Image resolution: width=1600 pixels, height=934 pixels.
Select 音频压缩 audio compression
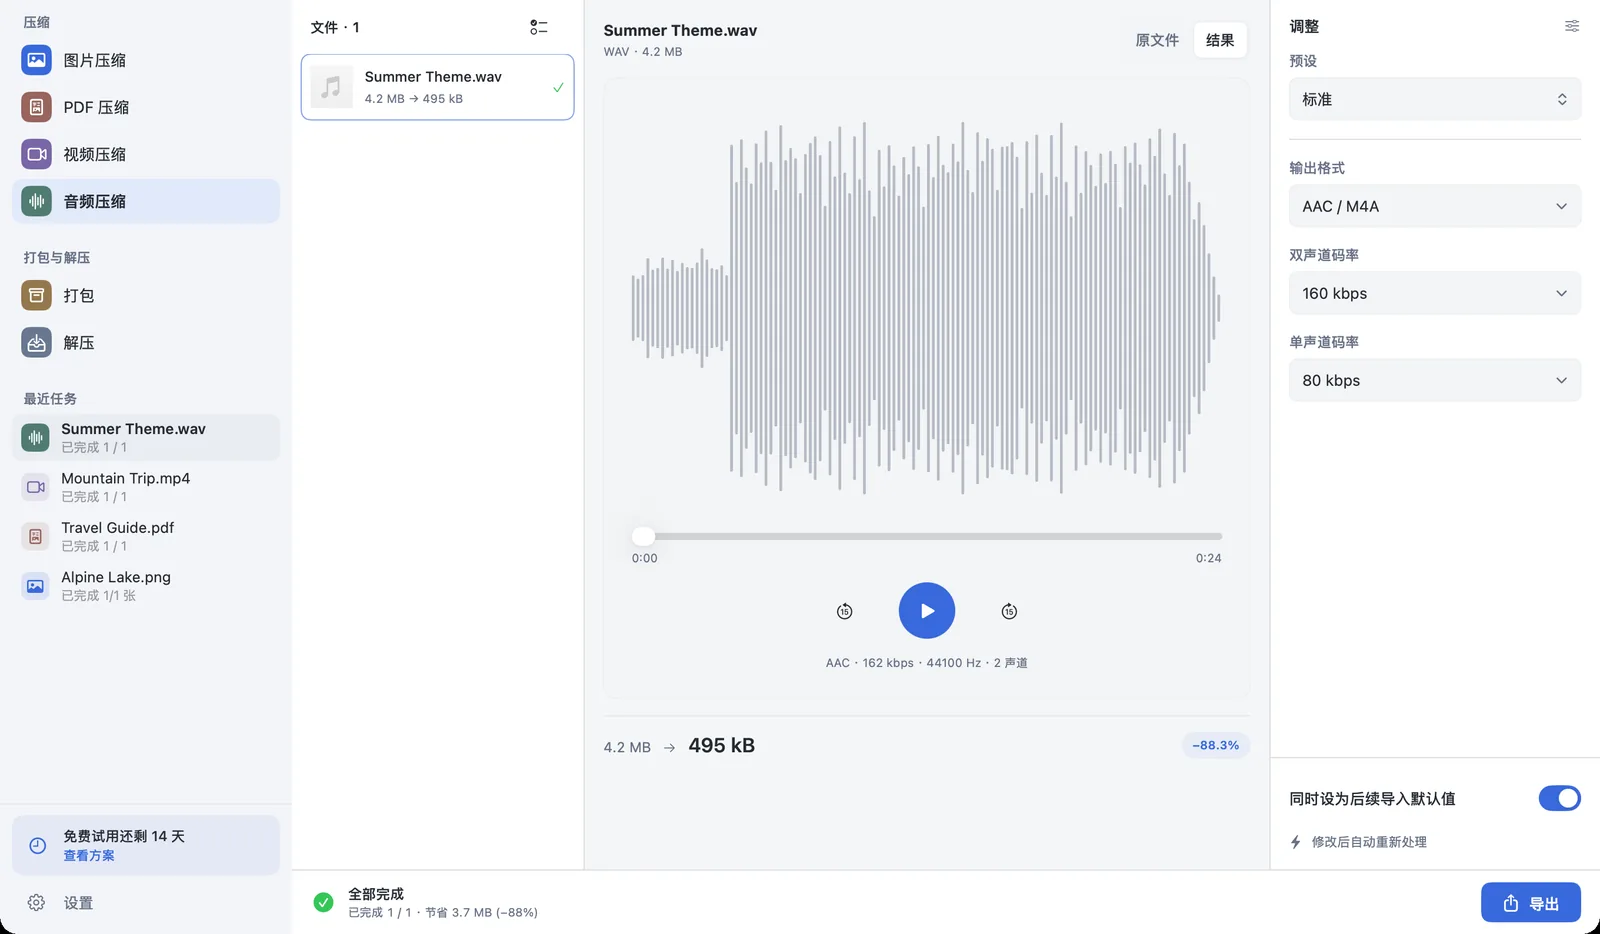tap(146, 201)
